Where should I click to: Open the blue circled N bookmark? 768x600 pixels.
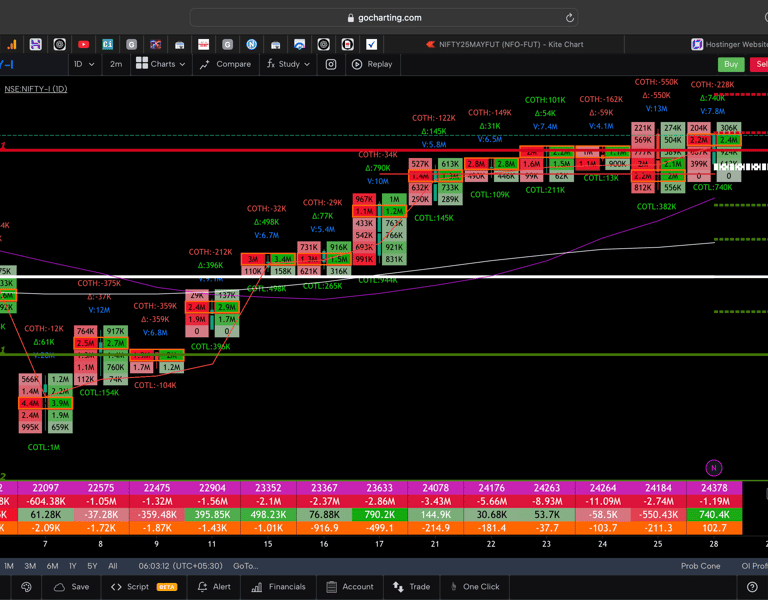251,45
